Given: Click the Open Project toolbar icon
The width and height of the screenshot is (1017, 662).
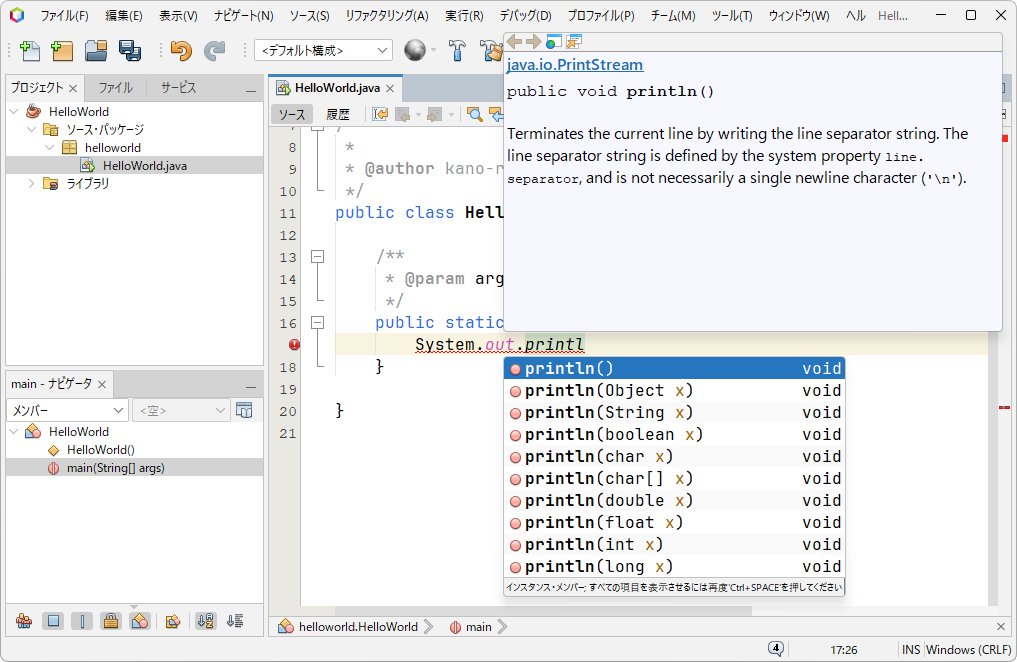Looking at the screenshot, I should point(96,51).
